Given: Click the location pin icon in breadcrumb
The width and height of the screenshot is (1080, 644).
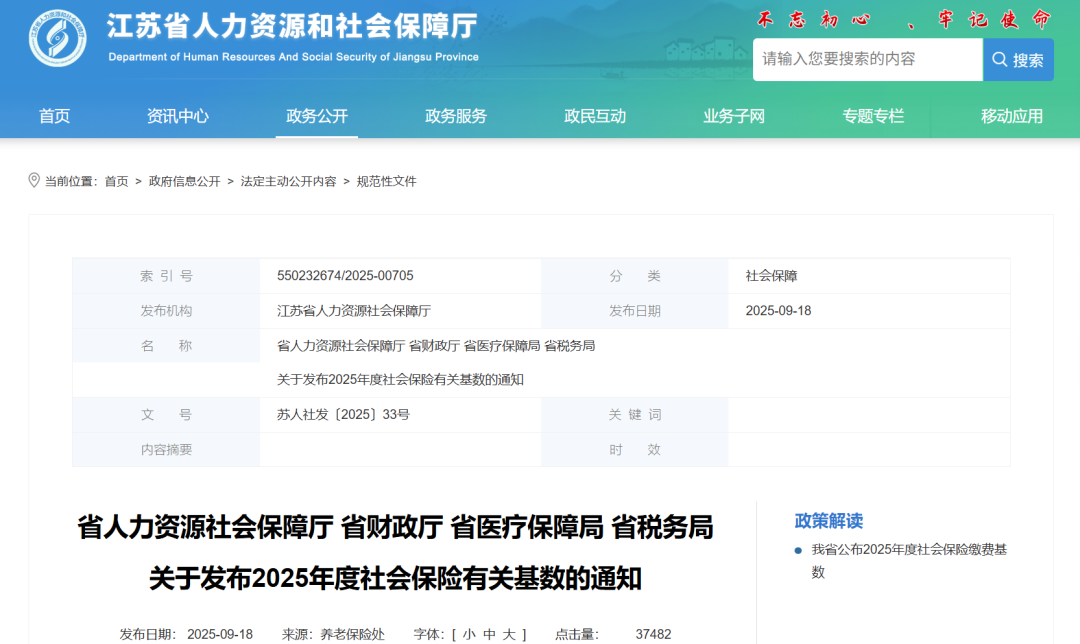Looking at the screenshot, I should tap(34, 181).
